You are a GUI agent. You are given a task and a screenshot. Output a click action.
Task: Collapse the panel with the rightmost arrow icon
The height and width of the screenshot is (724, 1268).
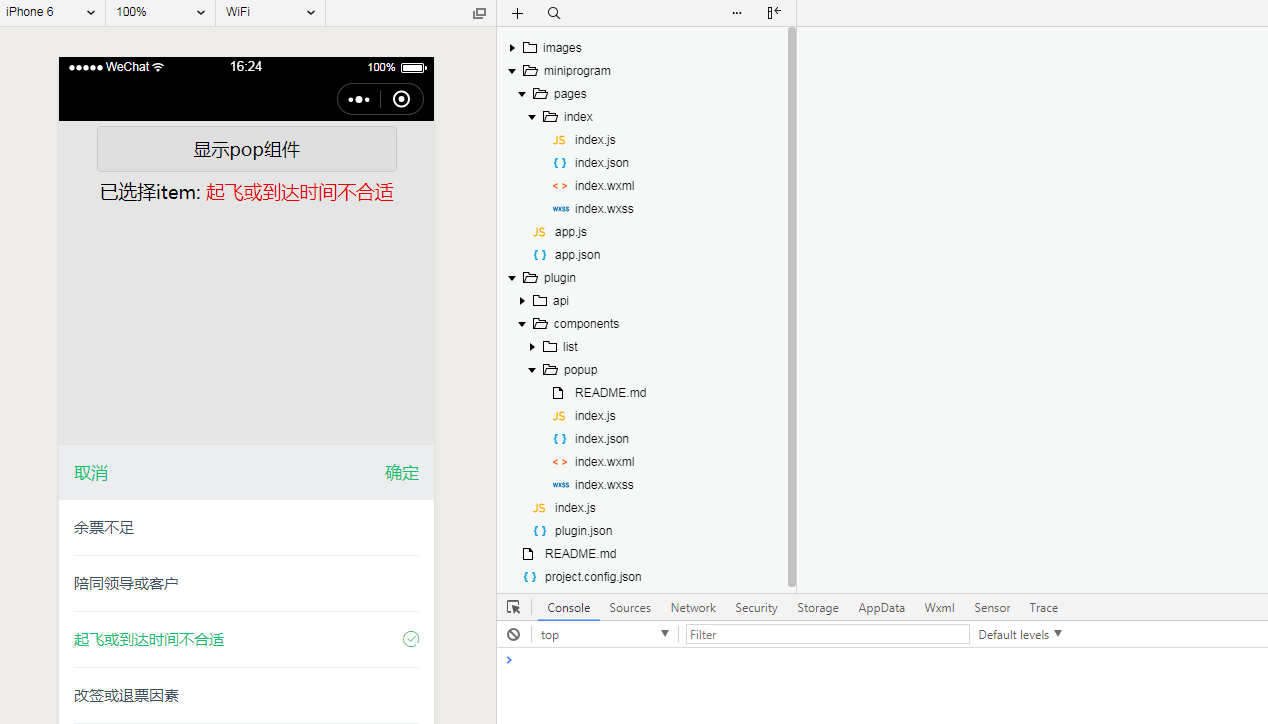[x=773, y=13]
